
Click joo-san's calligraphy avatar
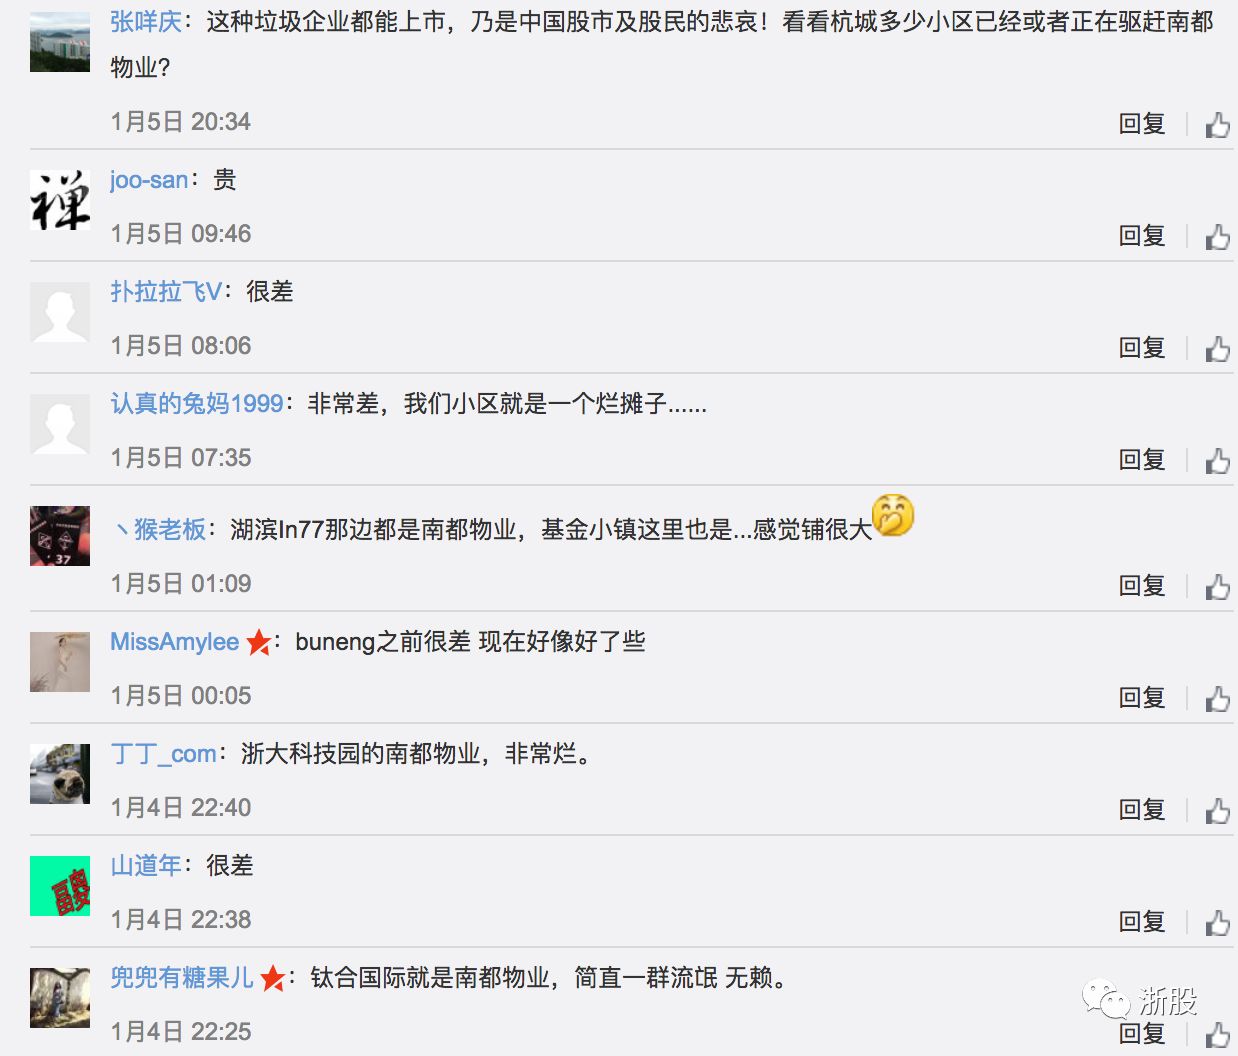[60, 200]
